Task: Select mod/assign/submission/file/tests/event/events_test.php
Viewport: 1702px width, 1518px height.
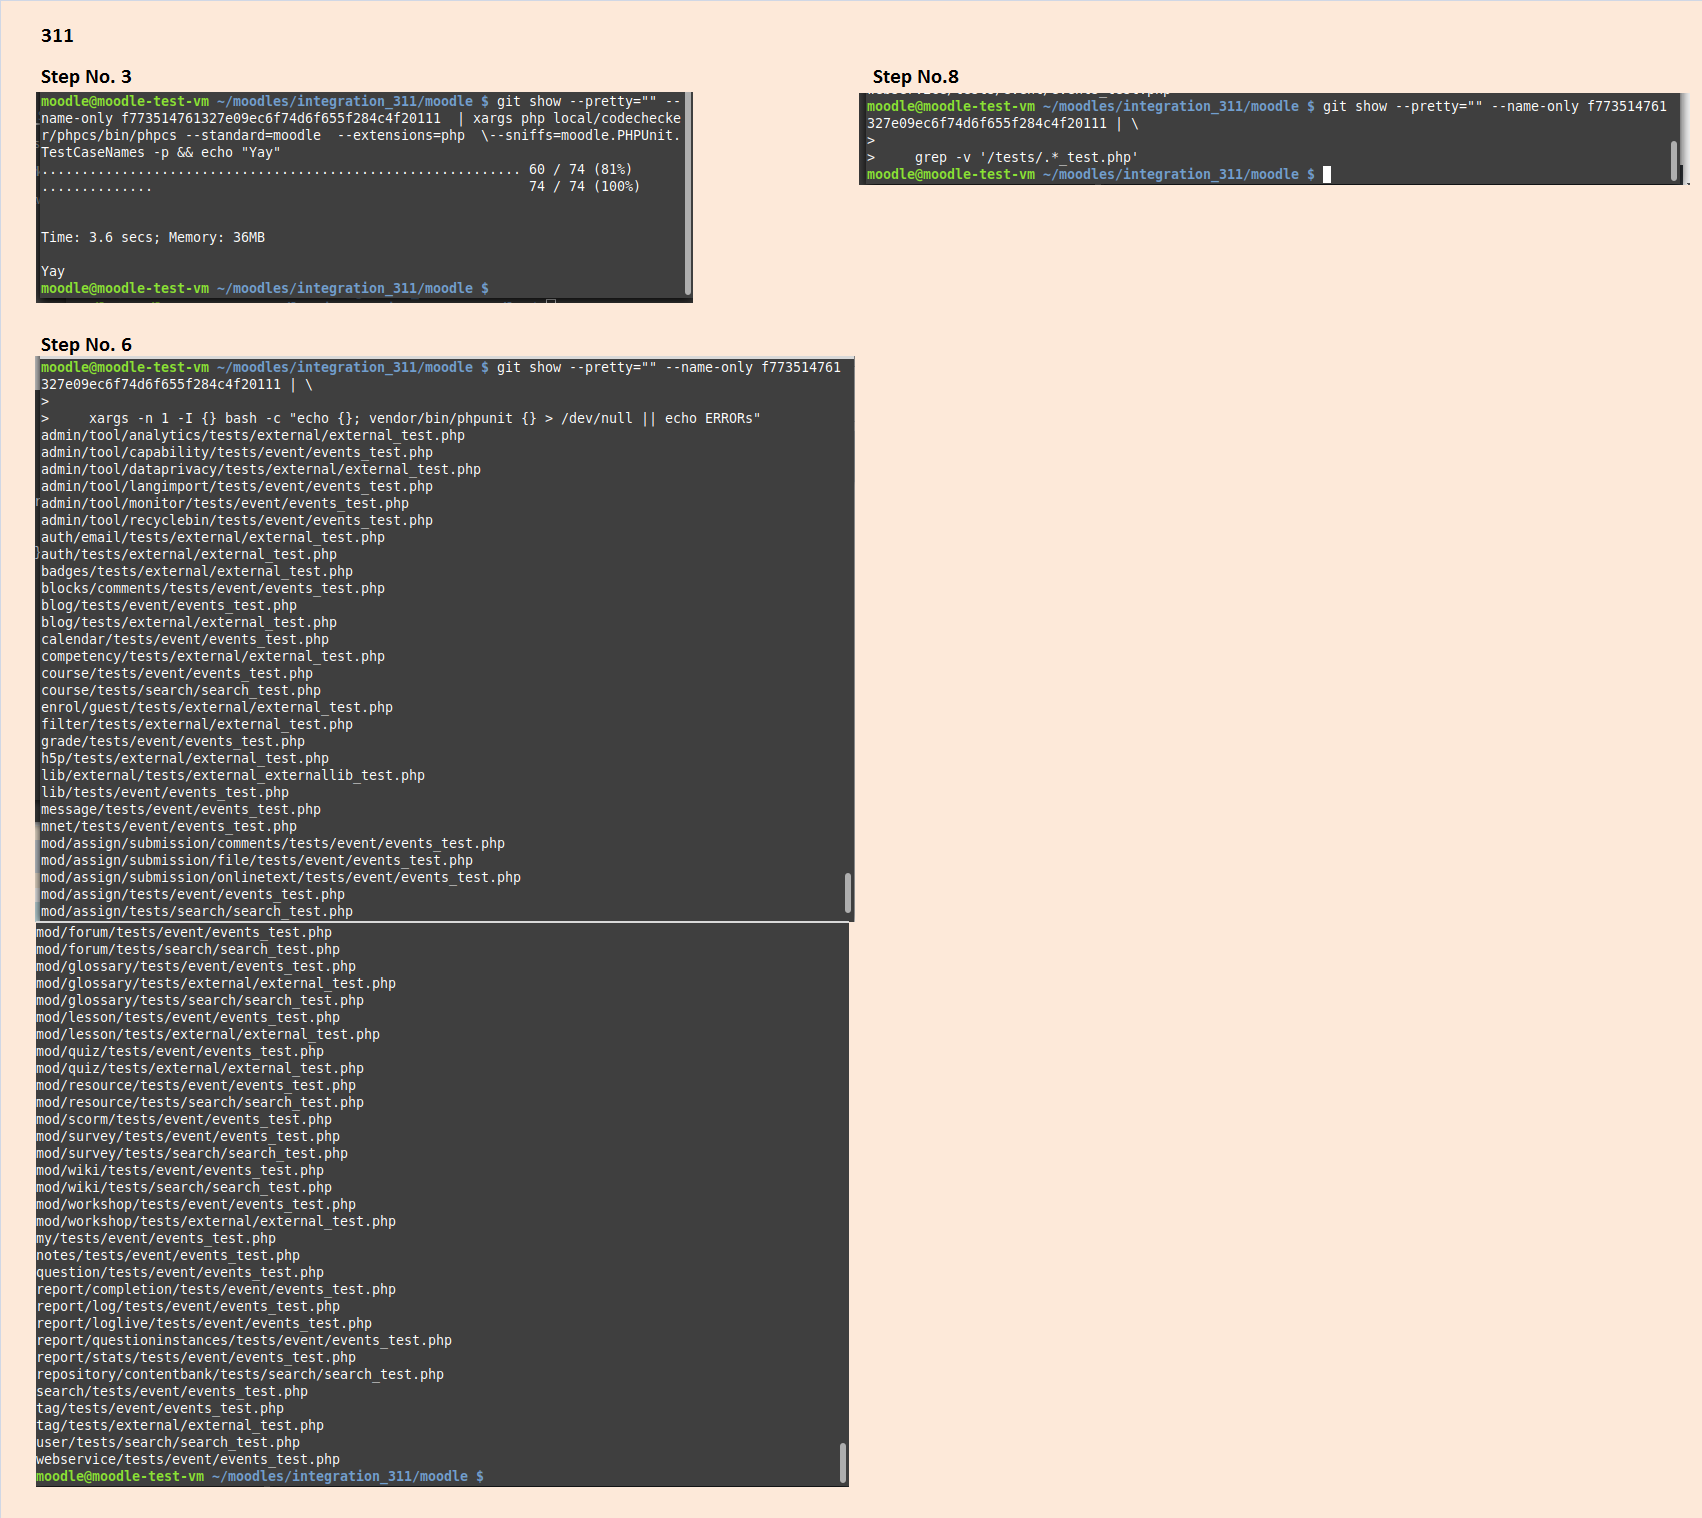Action: coord(257,861)
